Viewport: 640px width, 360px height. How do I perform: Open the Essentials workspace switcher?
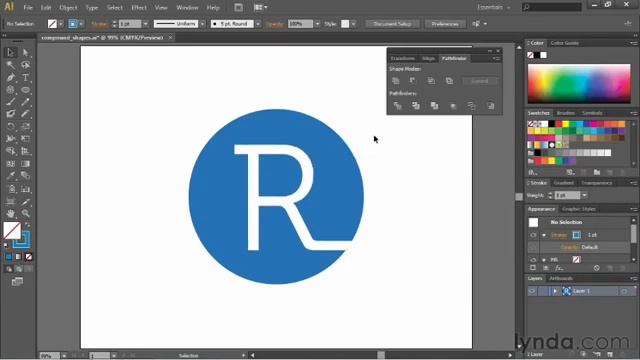click(x=494, y=7)
